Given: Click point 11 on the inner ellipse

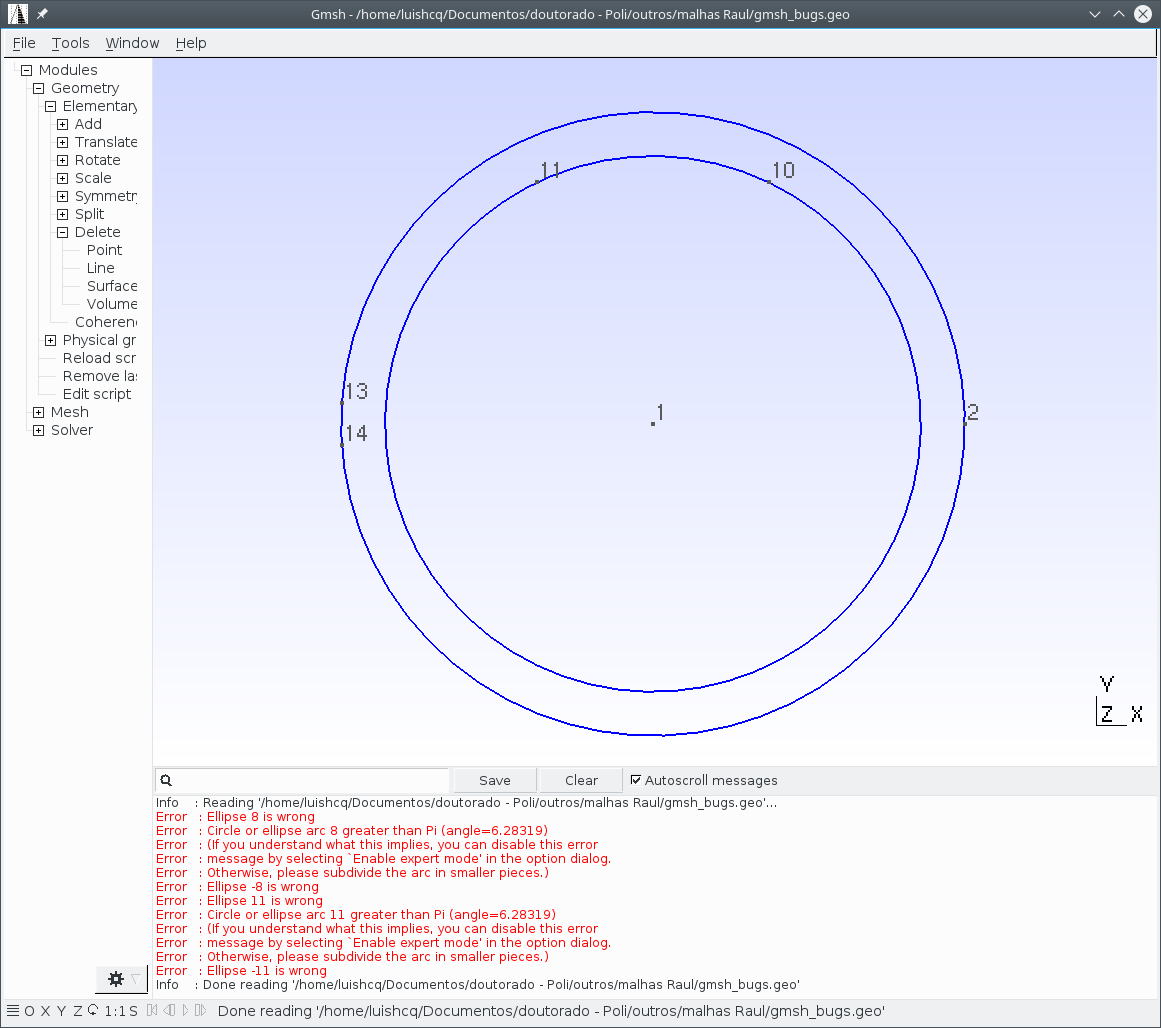Looking at the screenshot, I should click(537, 181).
